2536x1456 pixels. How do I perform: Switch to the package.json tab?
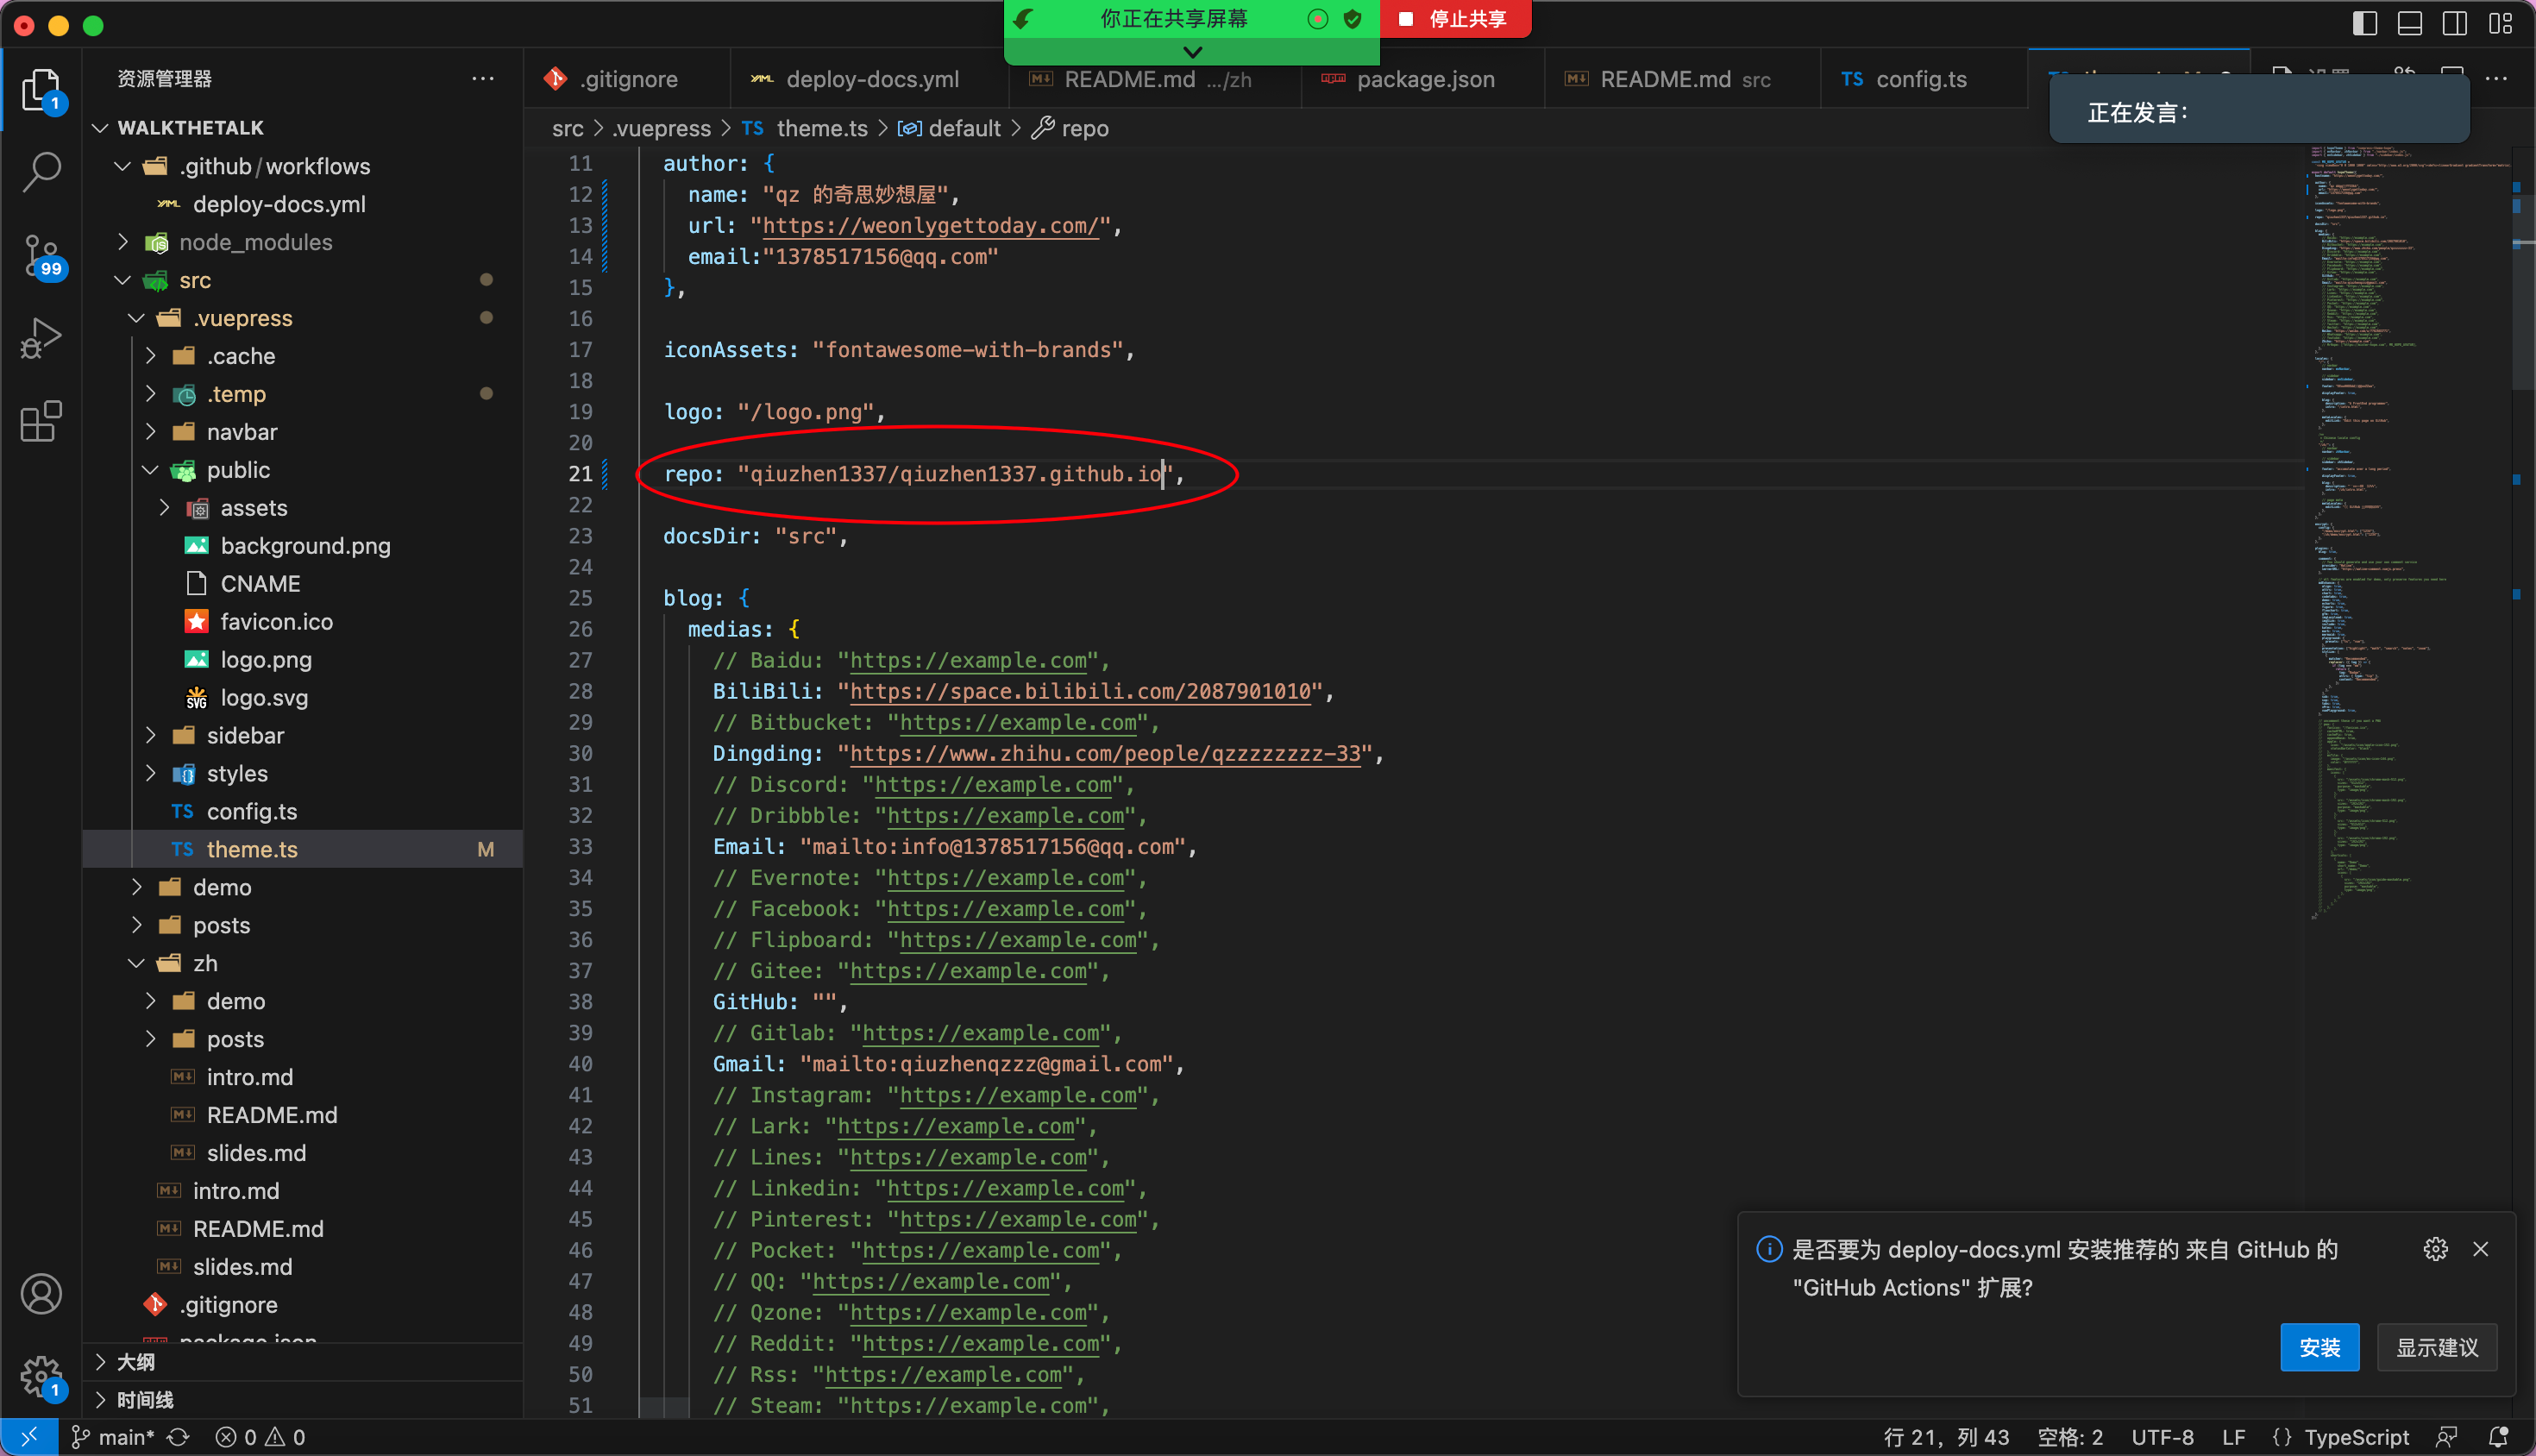point(1424,79)
